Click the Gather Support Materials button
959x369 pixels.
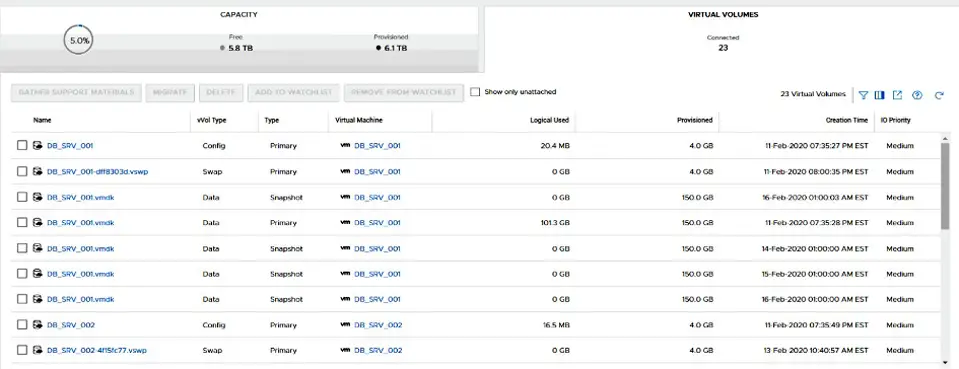[76, 92]
